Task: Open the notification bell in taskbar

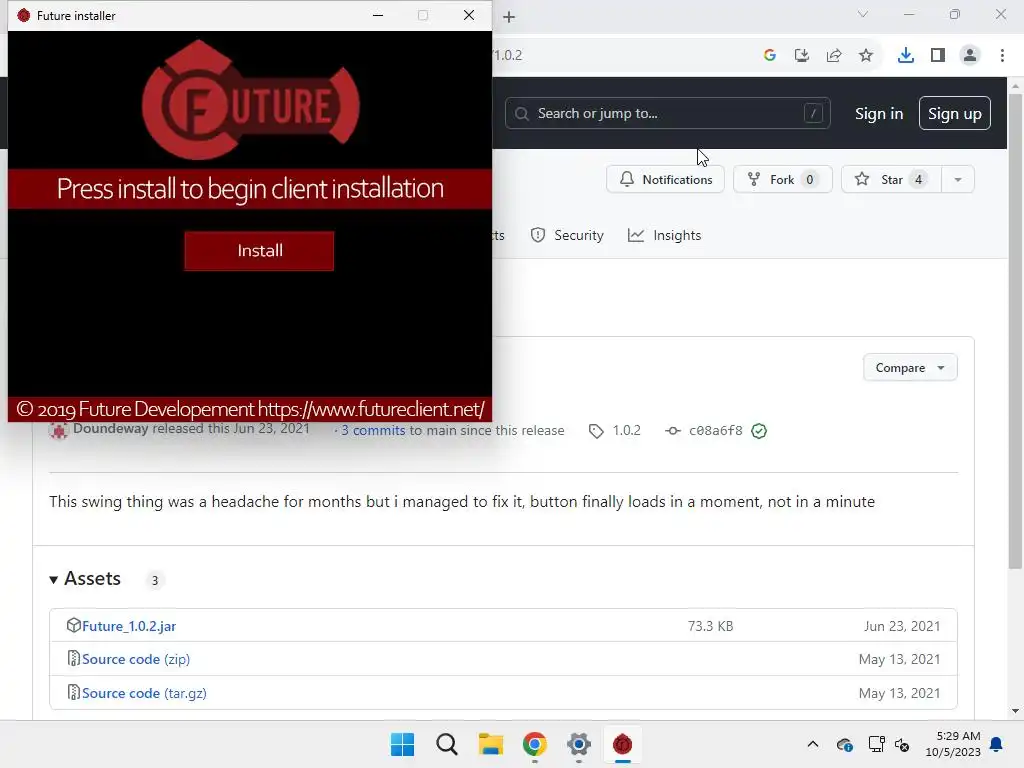Action: (997, 744)
